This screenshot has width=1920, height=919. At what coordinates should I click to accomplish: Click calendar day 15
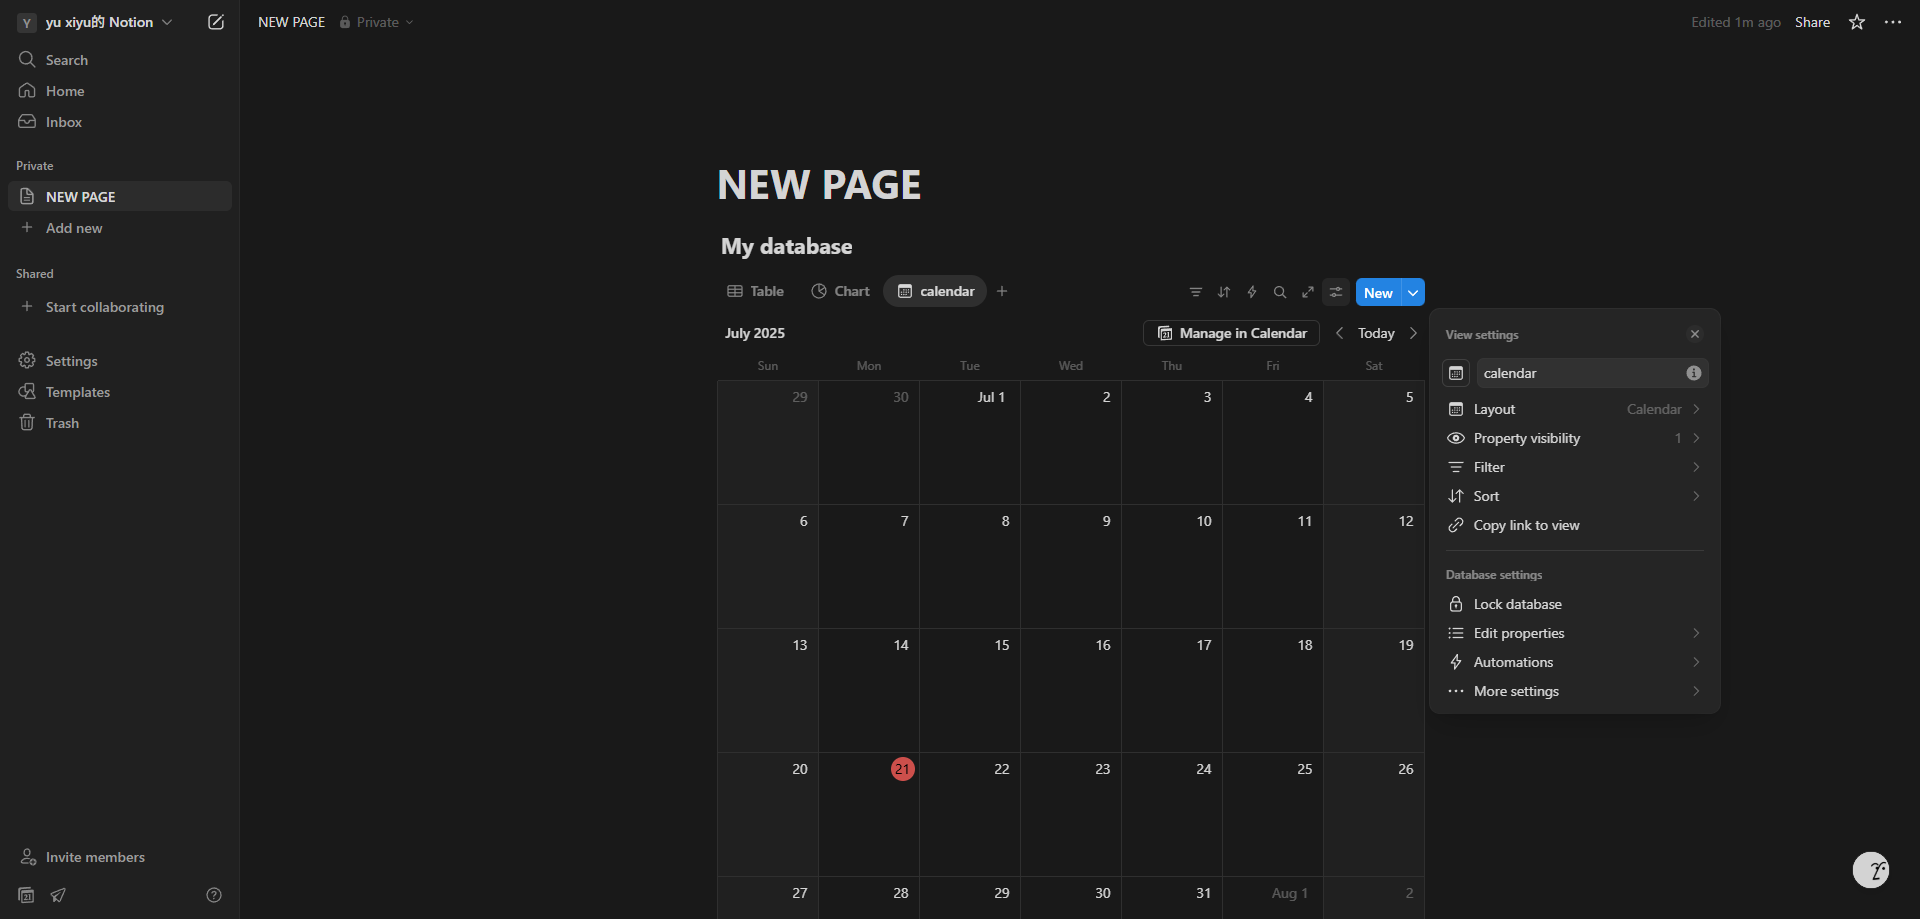(970, 690)
